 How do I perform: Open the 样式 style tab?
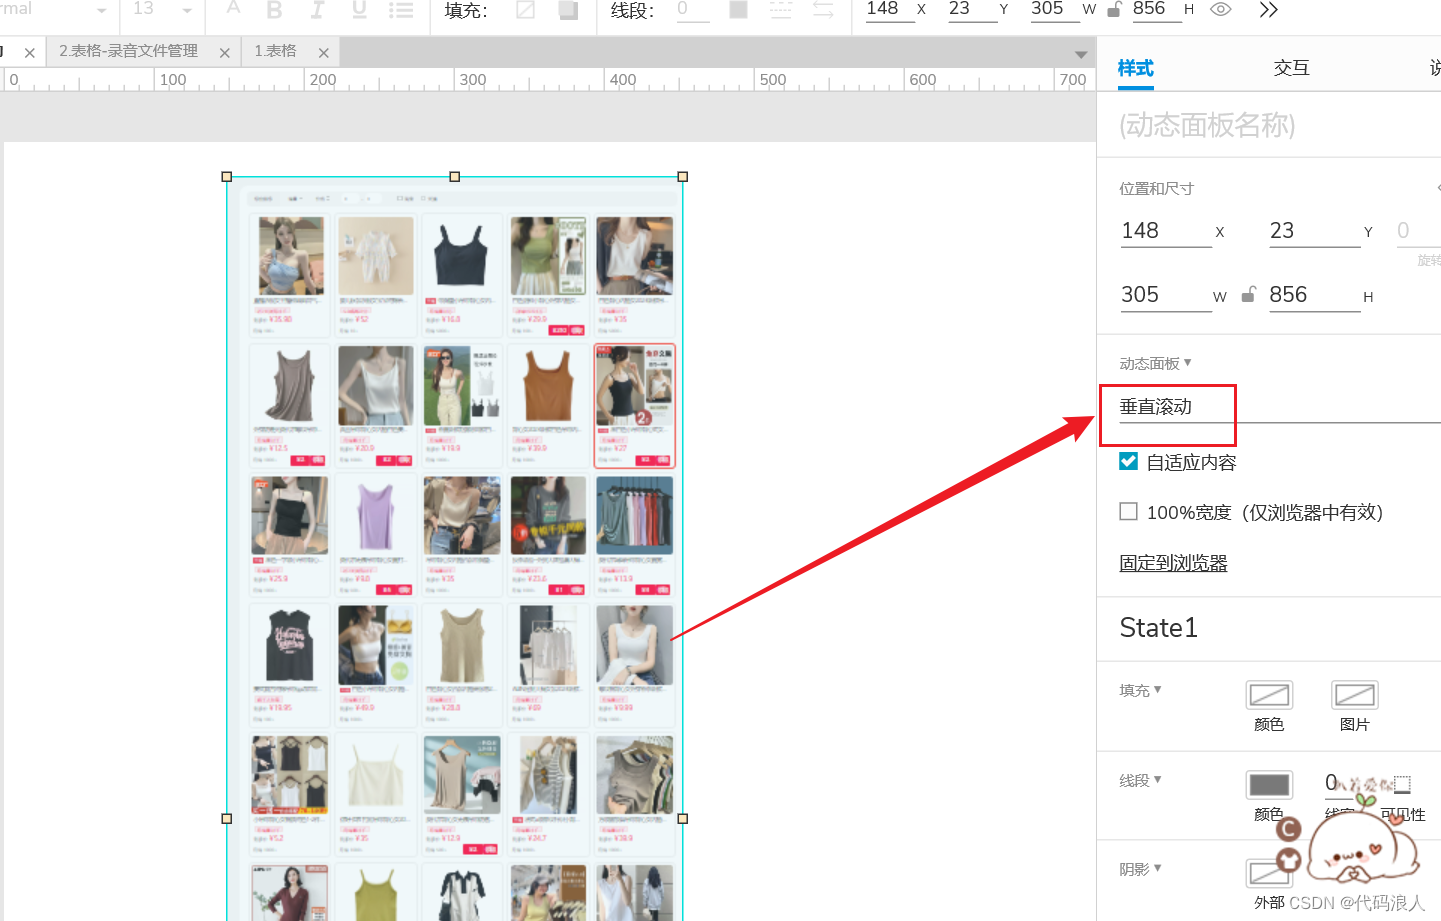(1135, 68)
